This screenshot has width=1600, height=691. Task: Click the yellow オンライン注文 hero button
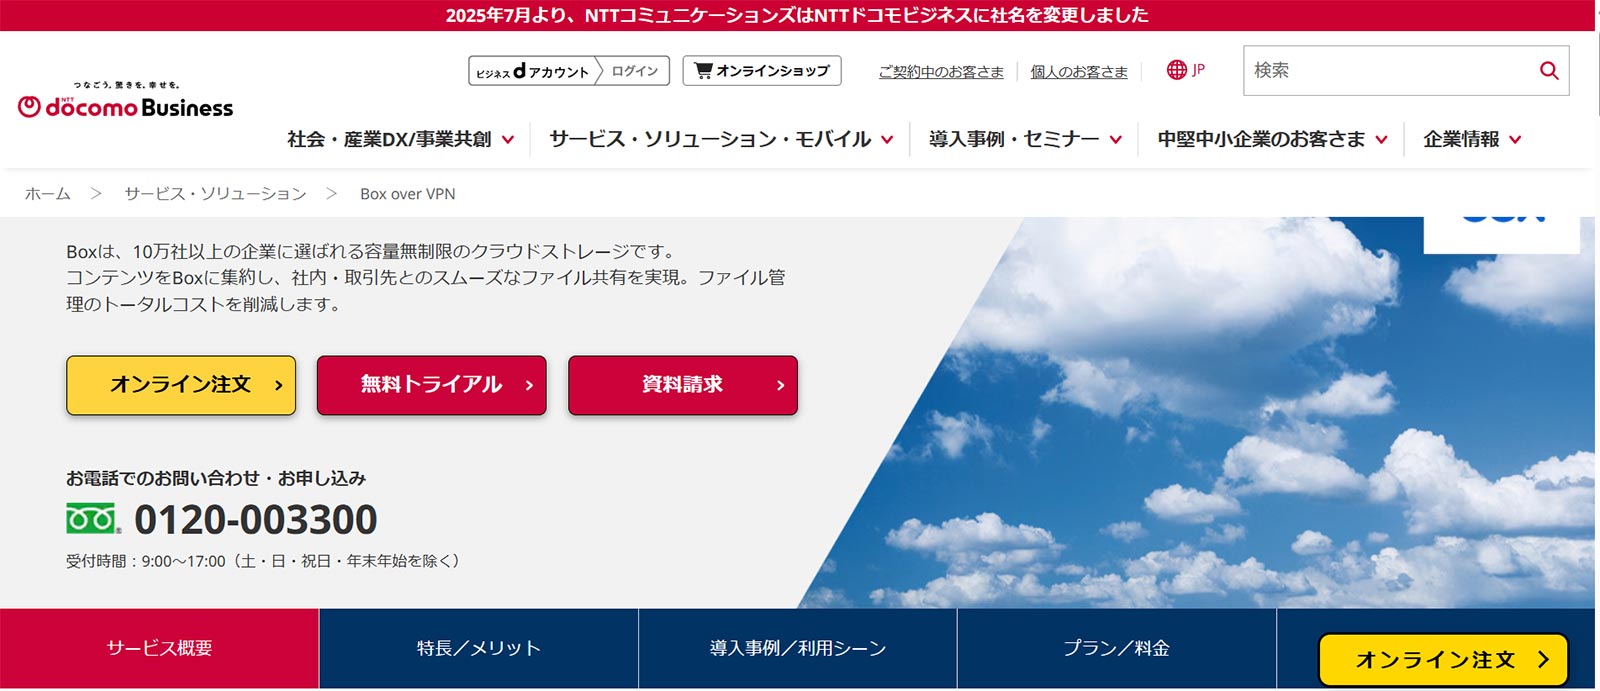pyautogui.click(x=181, y=385)
